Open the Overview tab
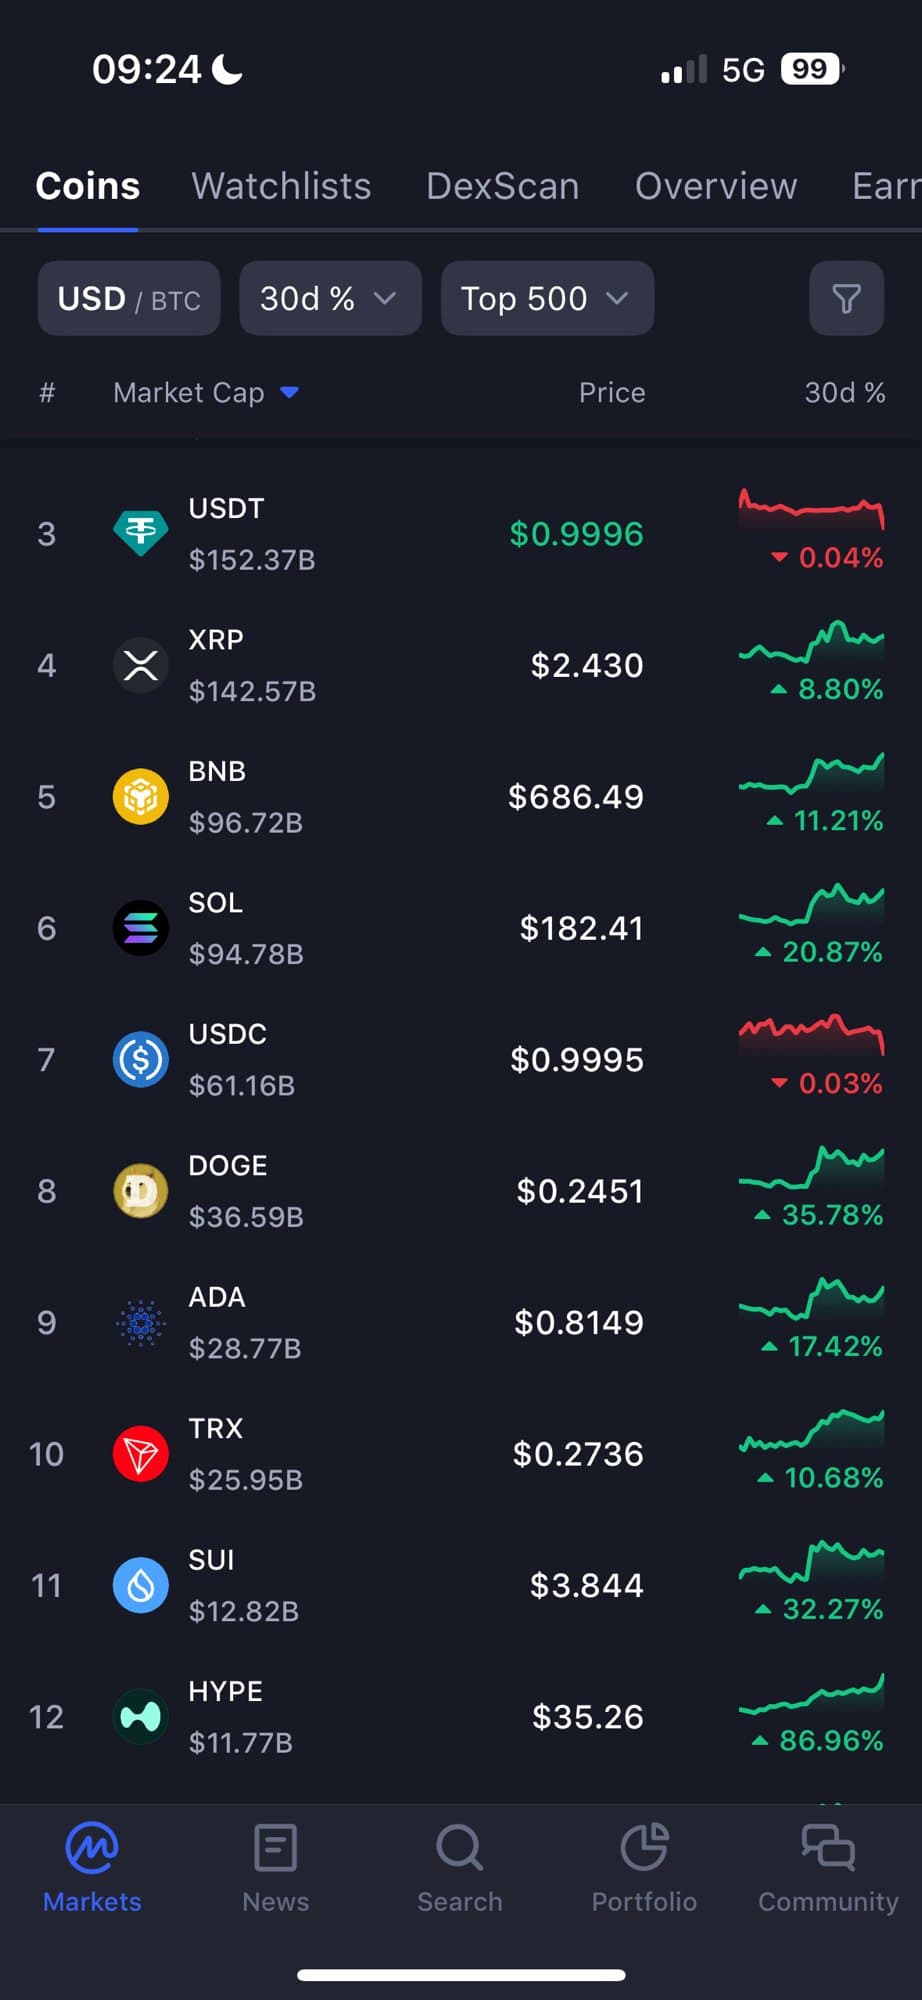The image size is (922, 2000). tap(716, 186)
